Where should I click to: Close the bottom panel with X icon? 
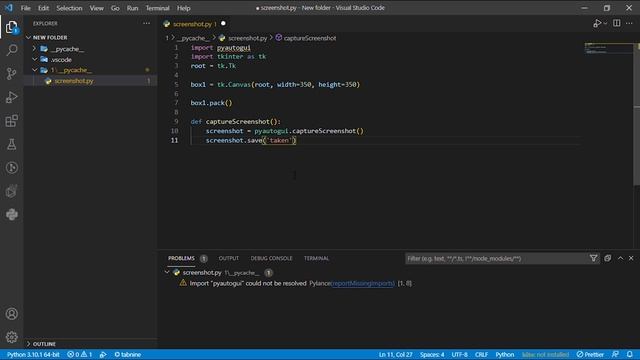pyautogui.click(x=631, y=258)
